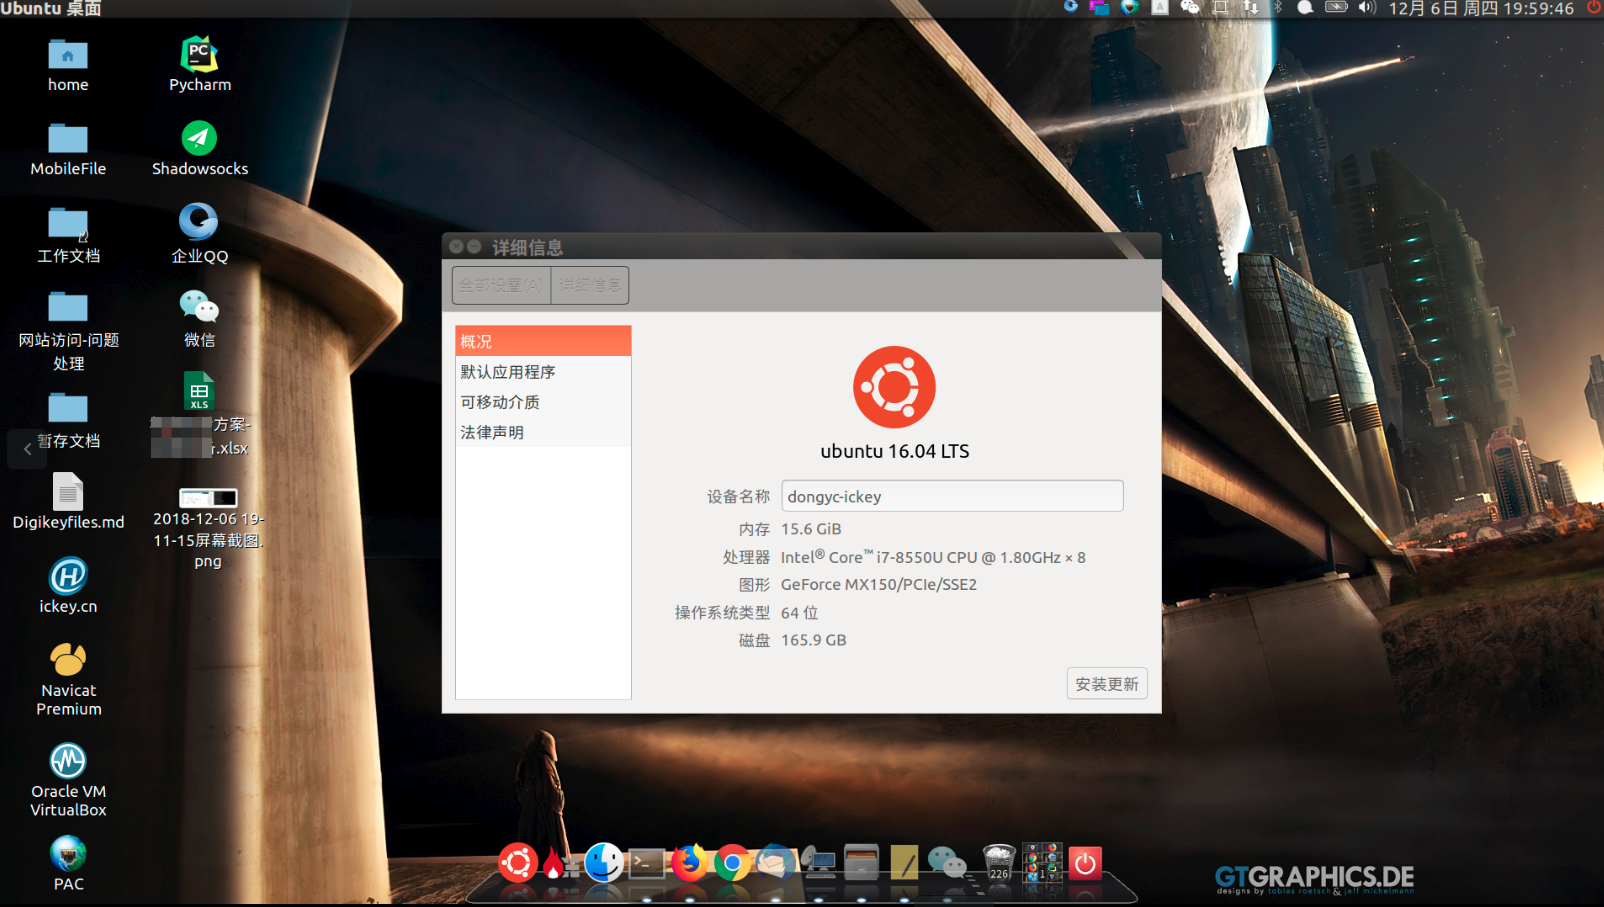Click the 15.6 GiB memory value
This screenshot has width=1604, height=907.
coord(811,529)
